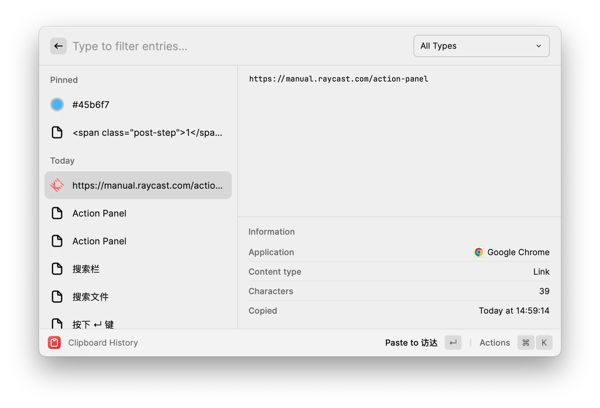Click the document icon next to 搜索文件
600x408 pixels.
pos(57,297)
